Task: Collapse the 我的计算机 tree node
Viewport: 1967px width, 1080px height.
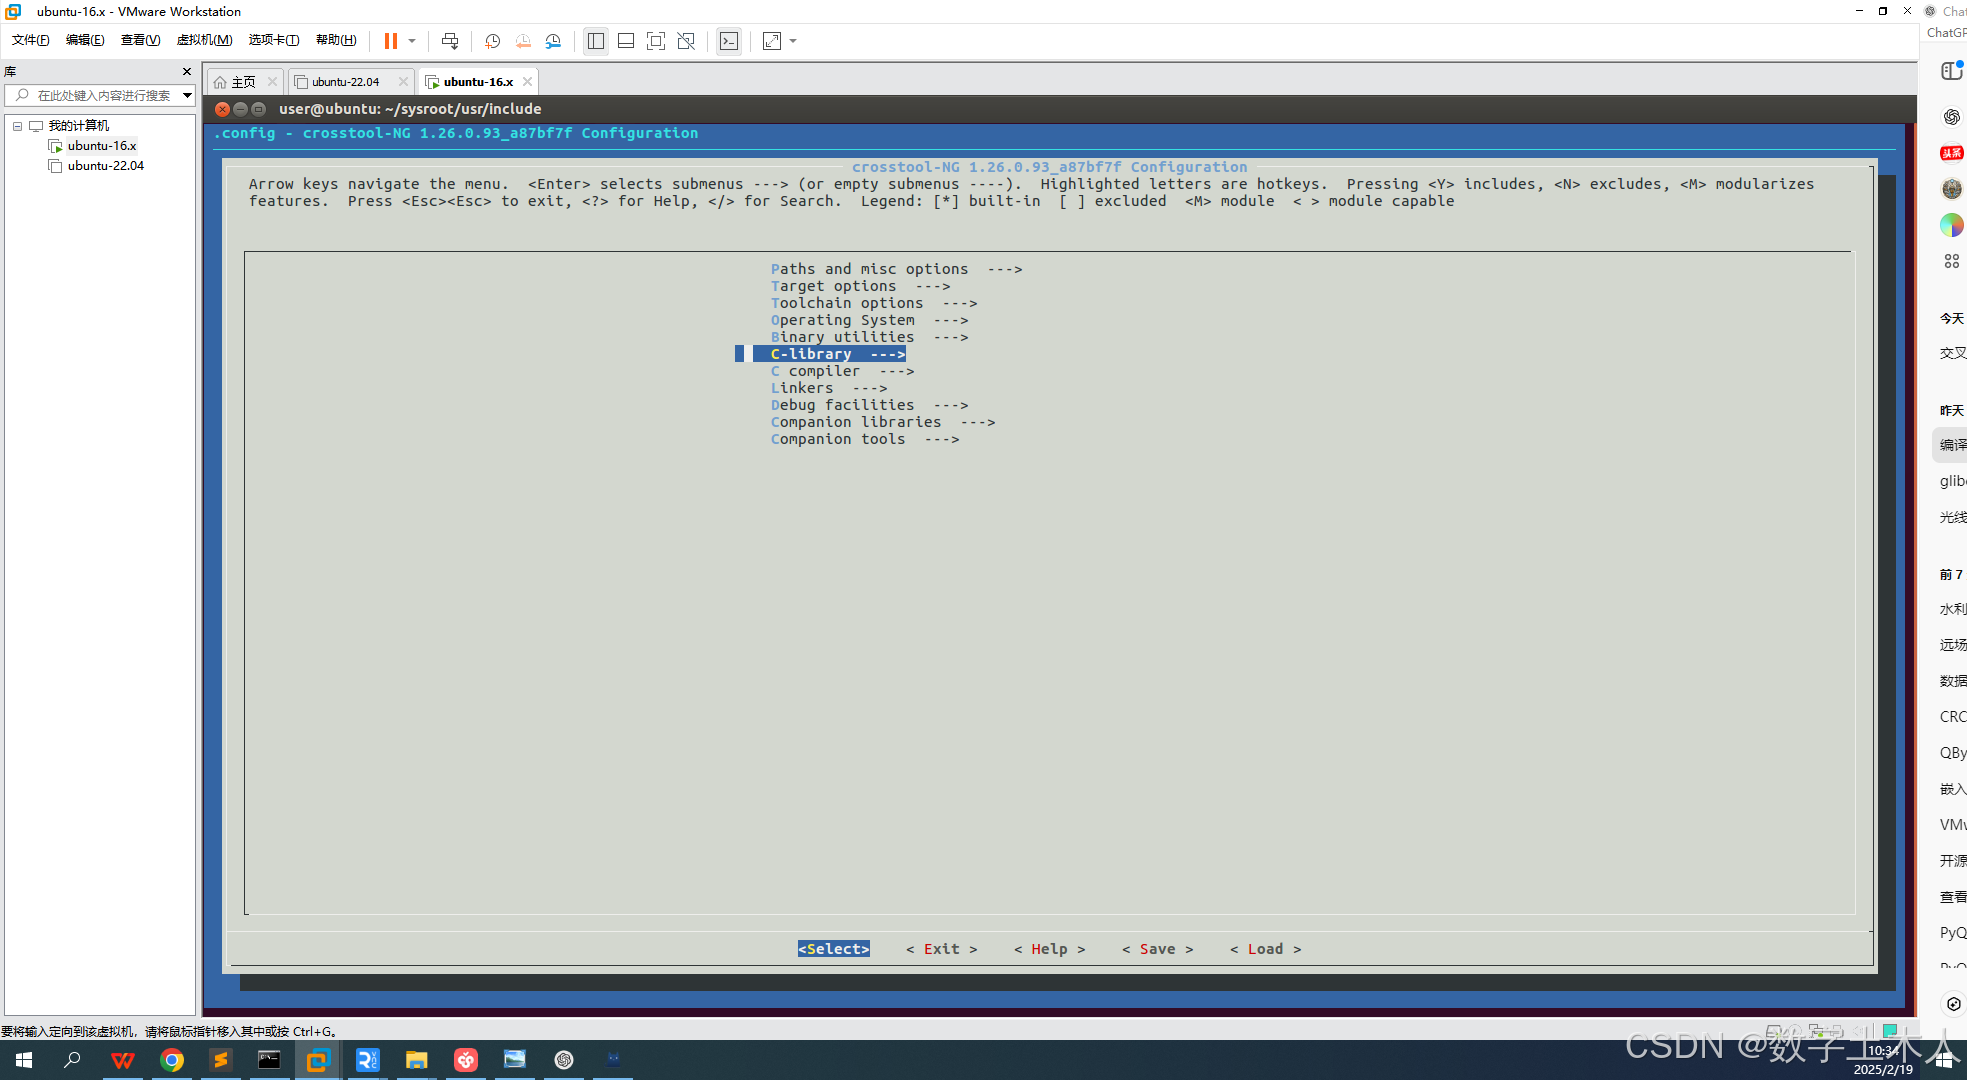Action: tap(17, 126)
